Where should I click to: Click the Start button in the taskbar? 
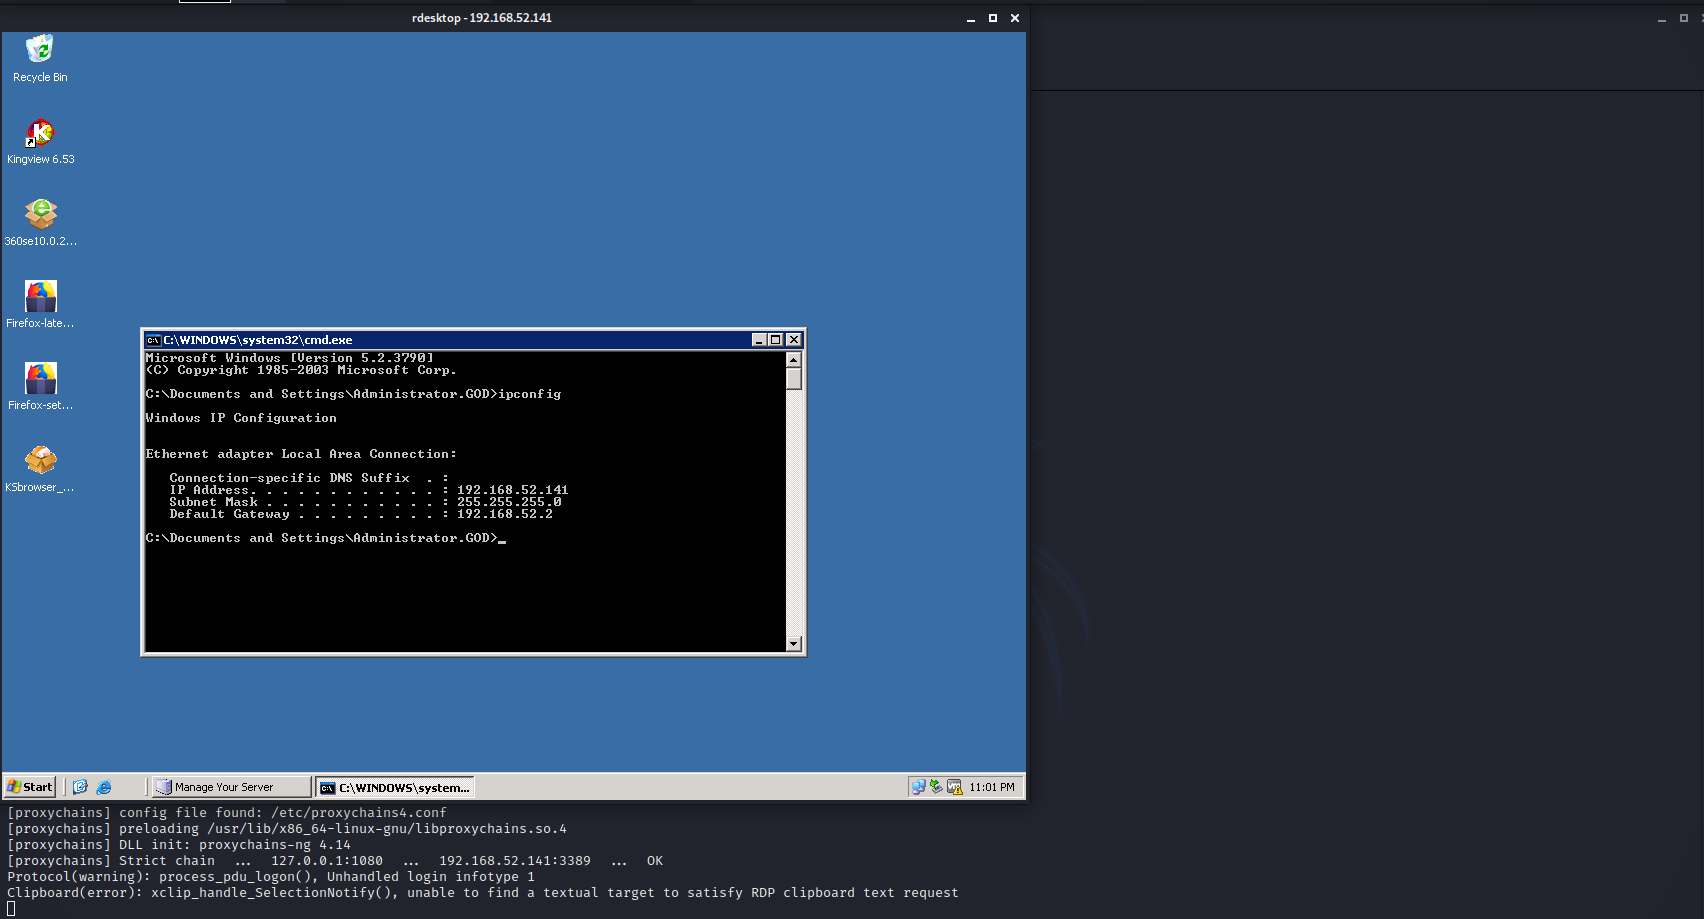pyautogui.click(x=30, y=787)
